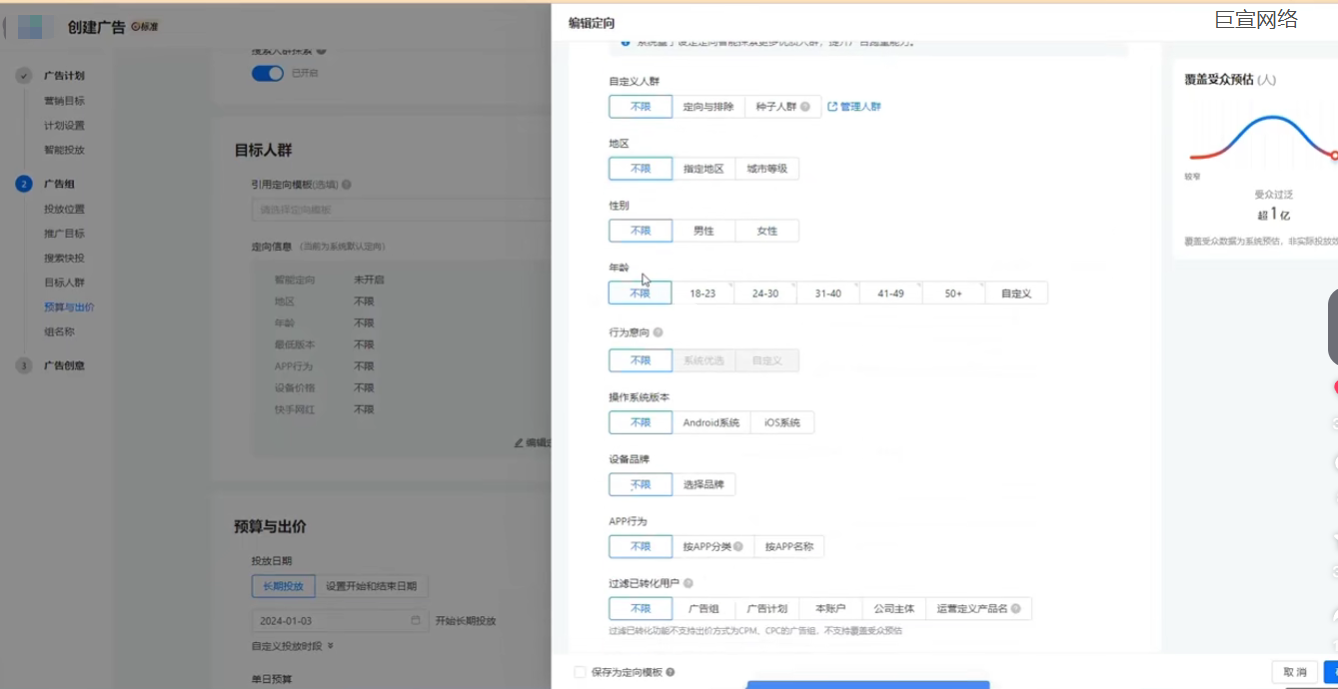Click red marker on audience curve
1338x689 pixels.
pyautogui.click(x=1333, y=155)
